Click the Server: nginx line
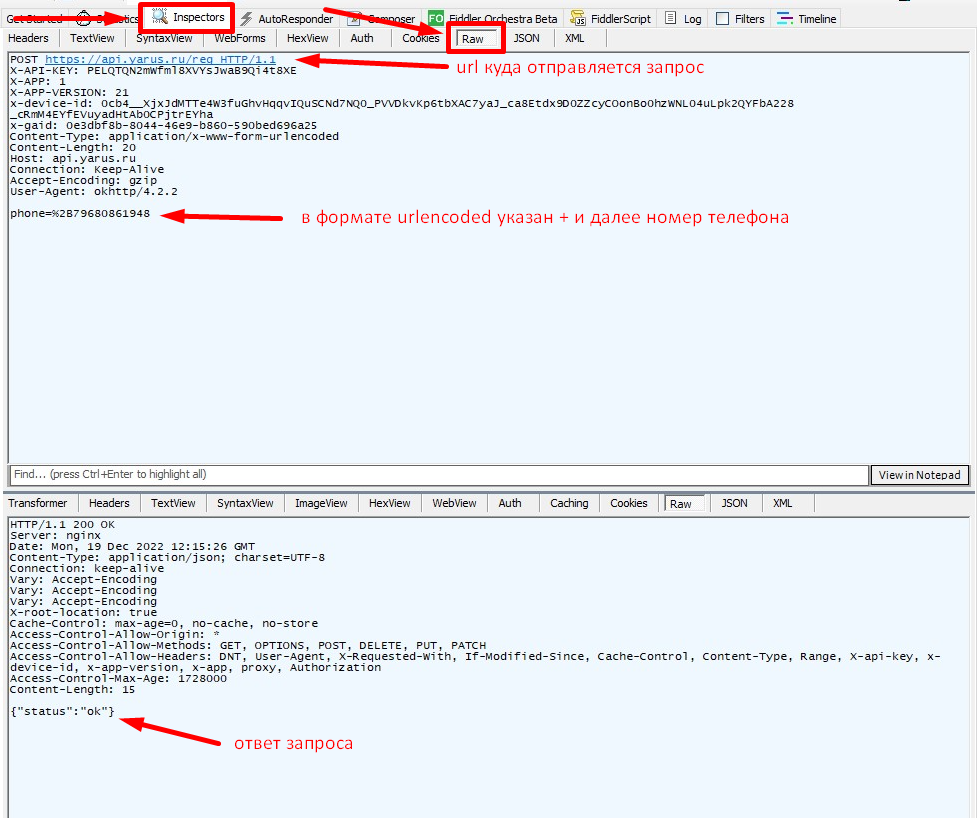Screen dimensions: 977x818 point(55,535)
